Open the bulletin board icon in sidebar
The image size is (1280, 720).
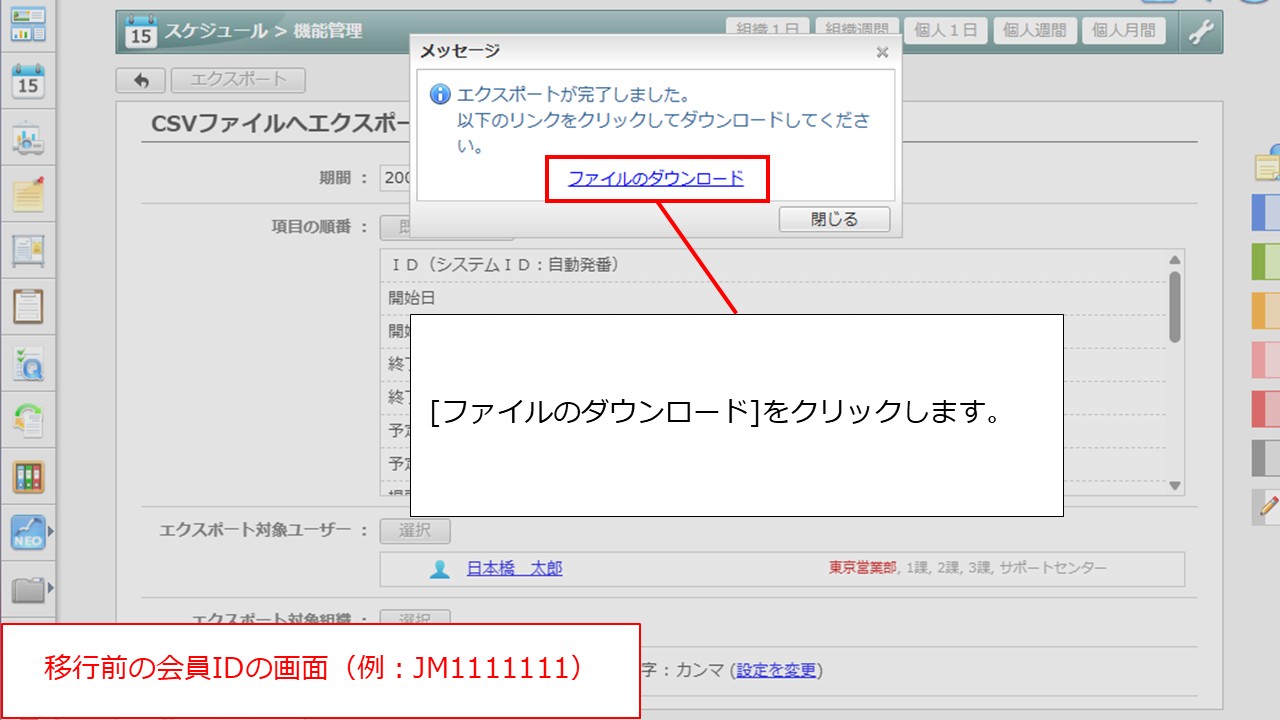[28, 250]
